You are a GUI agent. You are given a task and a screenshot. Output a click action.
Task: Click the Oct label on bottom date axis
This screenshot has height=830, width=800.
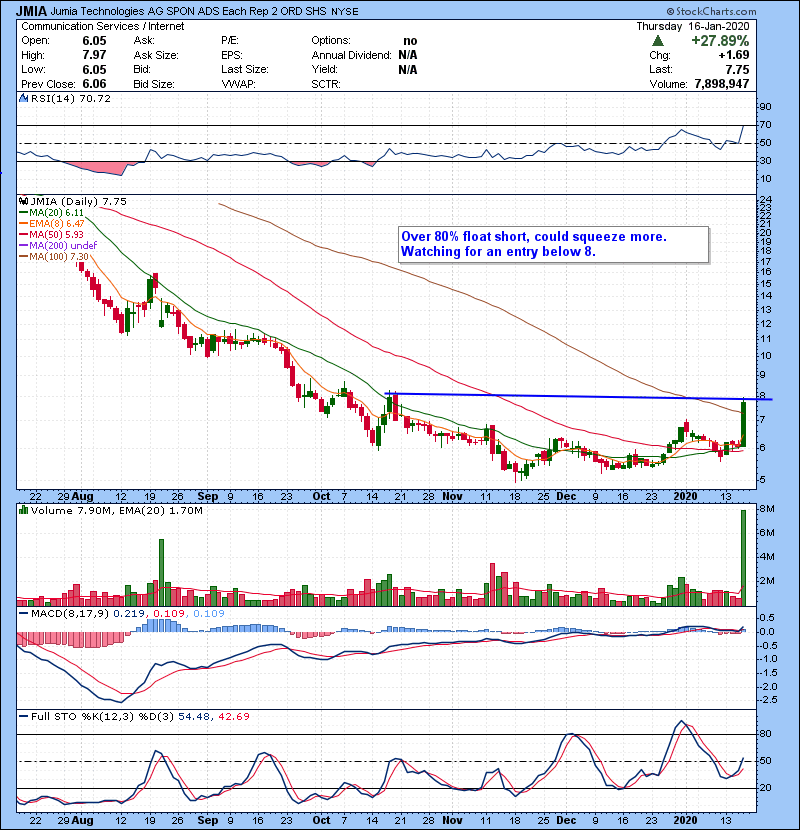(x=321, y=820)
